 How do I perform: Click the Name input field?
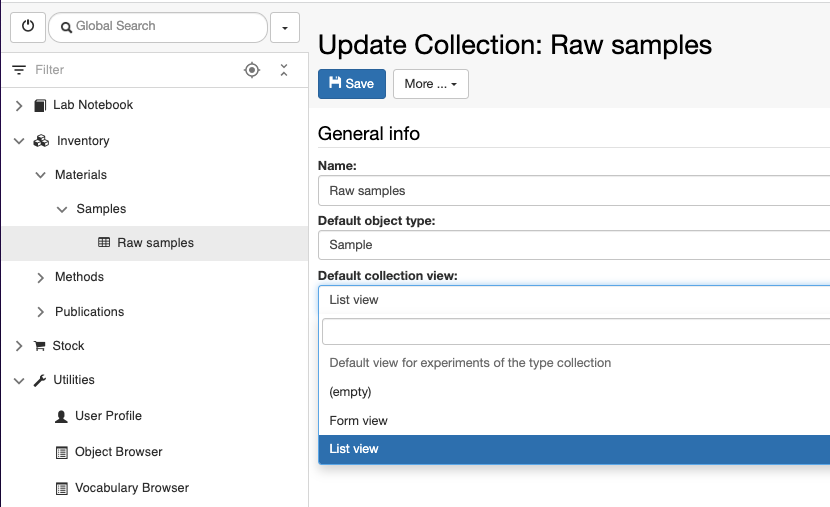point(574,191)
